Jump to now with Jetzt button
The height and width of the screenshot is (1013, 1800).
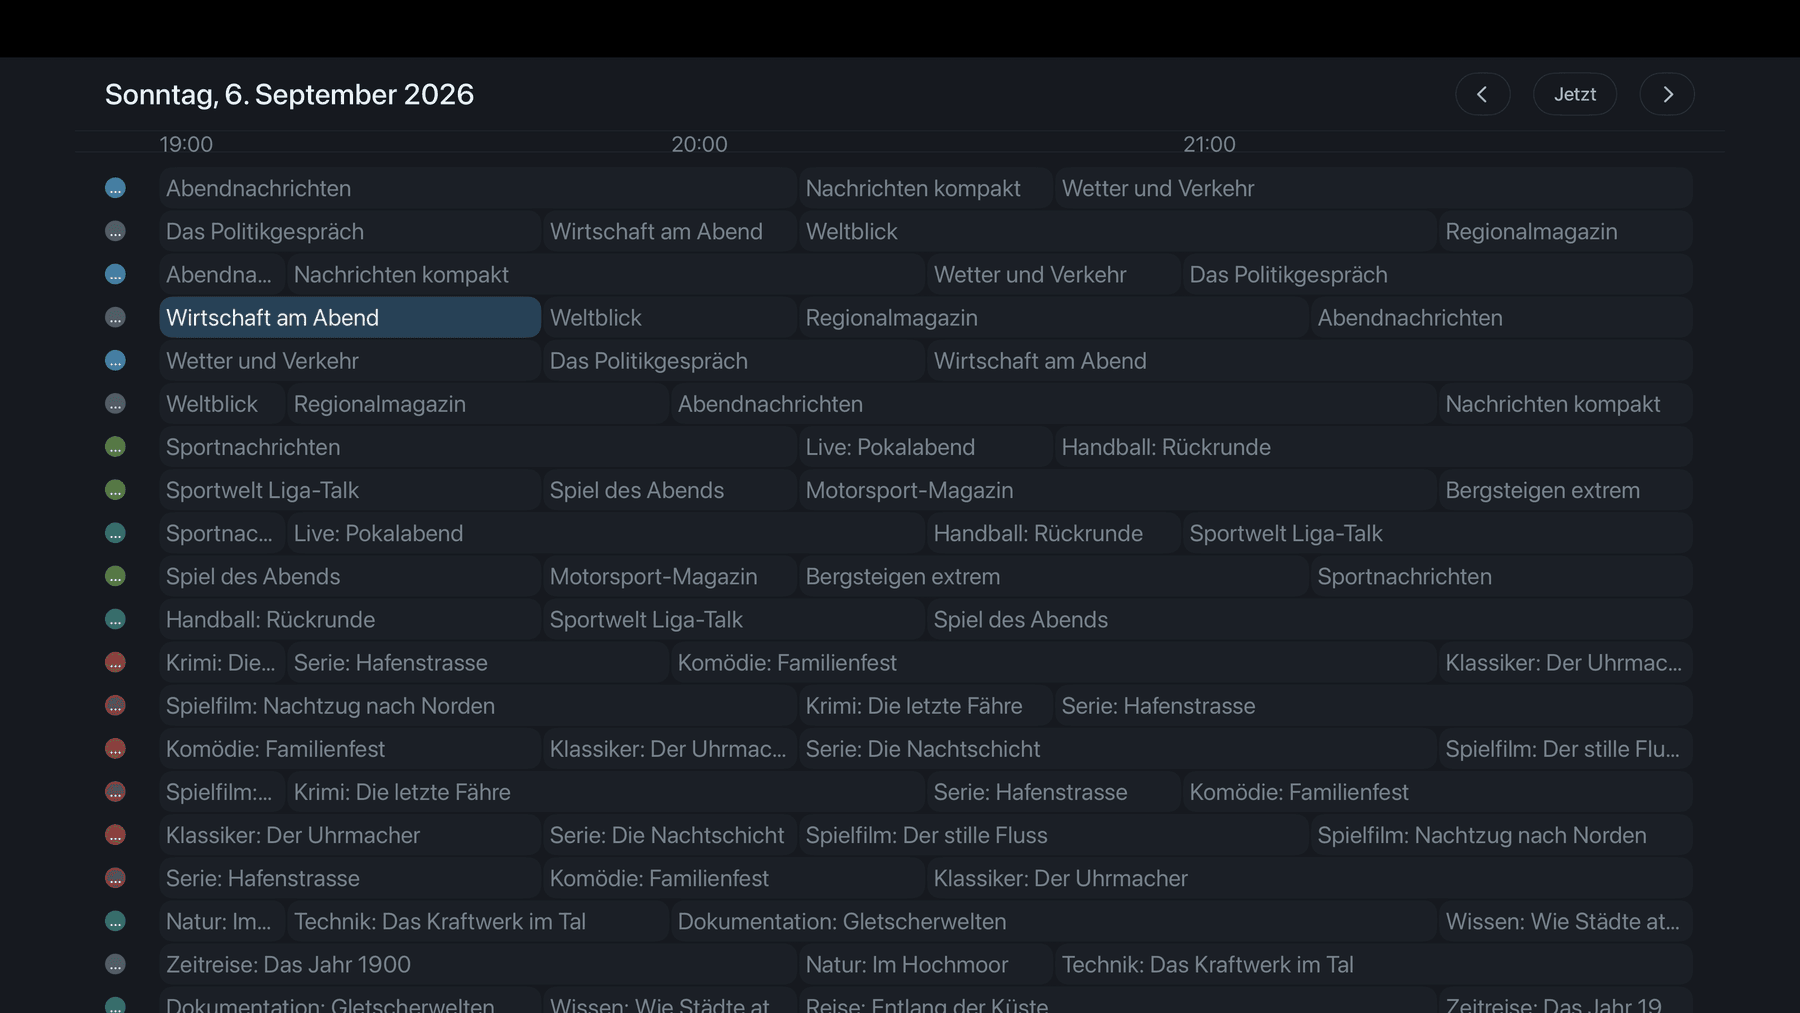tap(1575, 94)
